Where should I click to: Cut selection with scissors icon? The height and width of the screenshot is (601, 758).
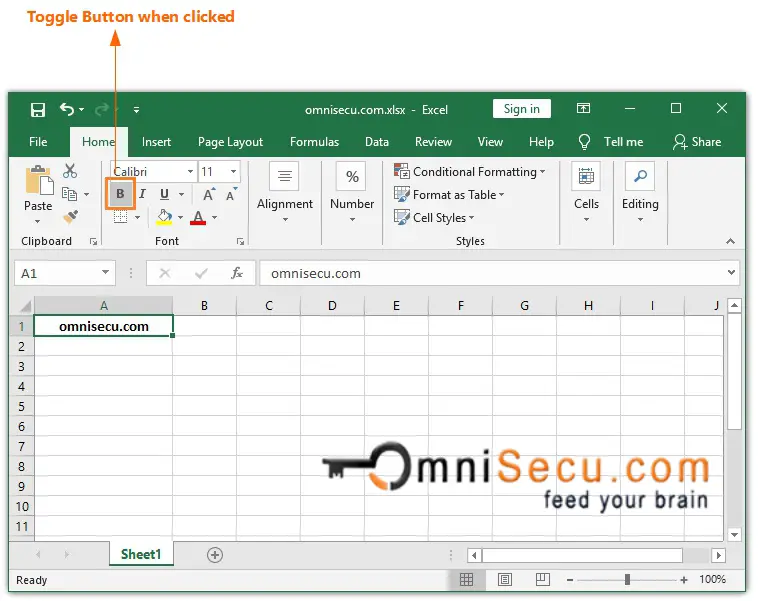(x=70, y=171)
